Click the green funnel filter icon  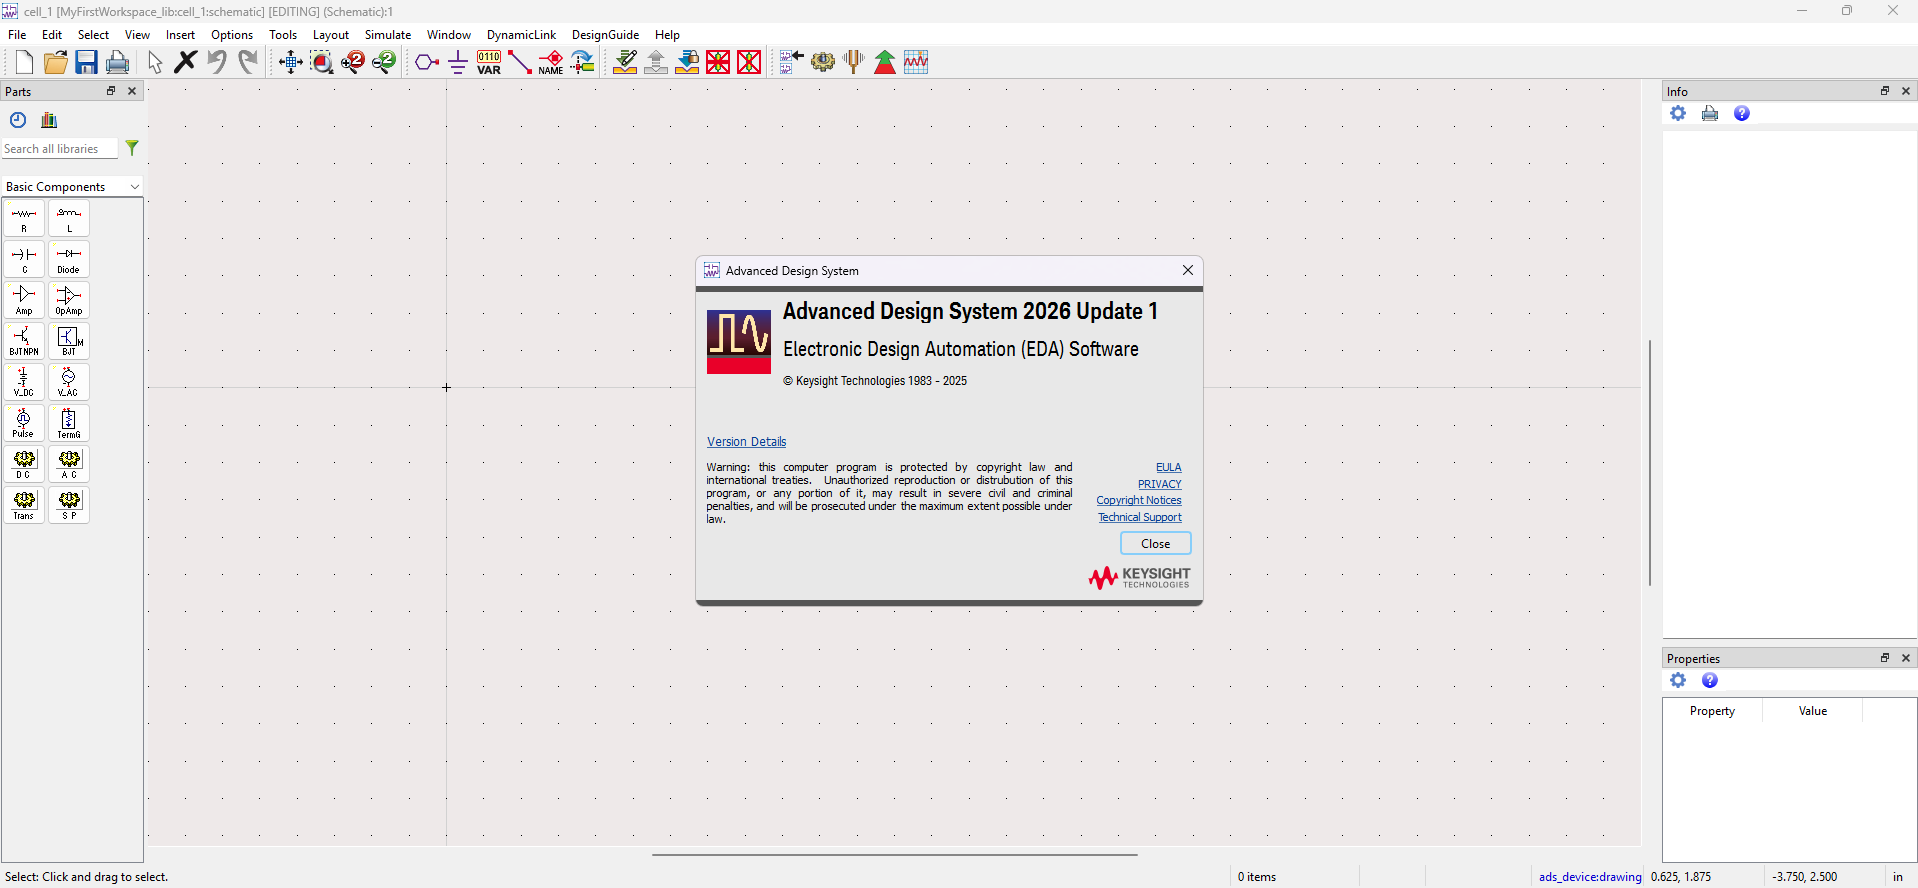point(132,148)
